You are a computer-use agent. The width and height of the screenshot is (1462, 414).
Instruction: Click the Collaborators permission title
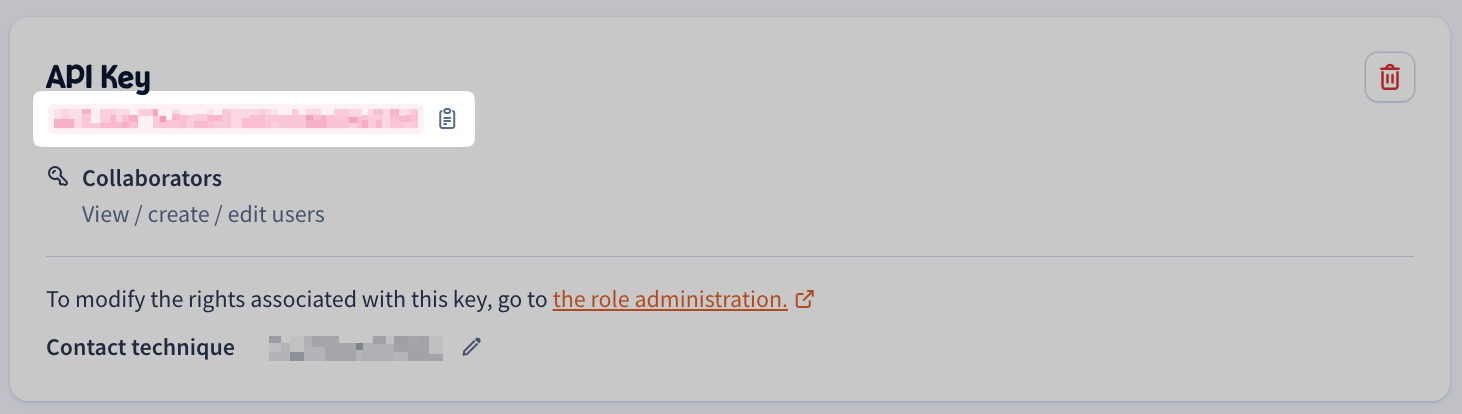tap(152, 178)
